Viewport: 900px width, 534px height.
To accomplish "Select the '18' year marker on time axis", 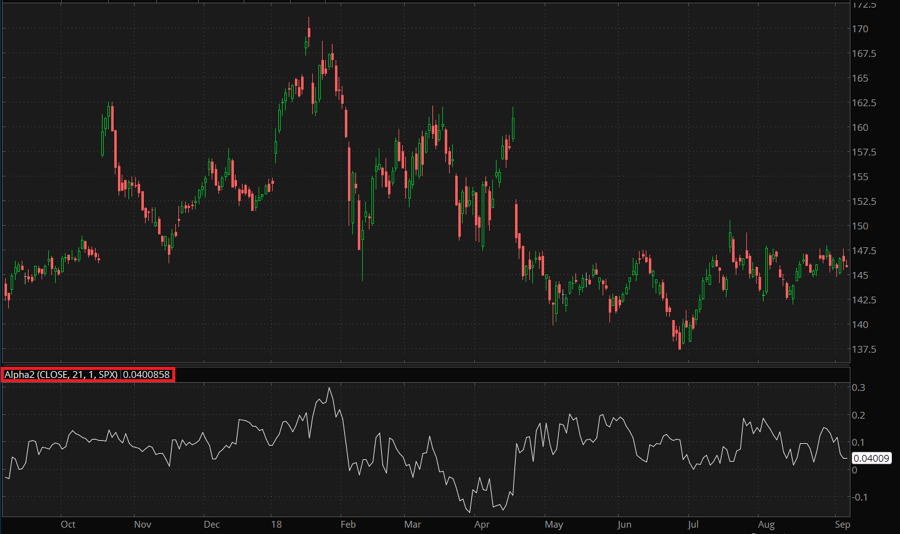I will click(277, 524).
